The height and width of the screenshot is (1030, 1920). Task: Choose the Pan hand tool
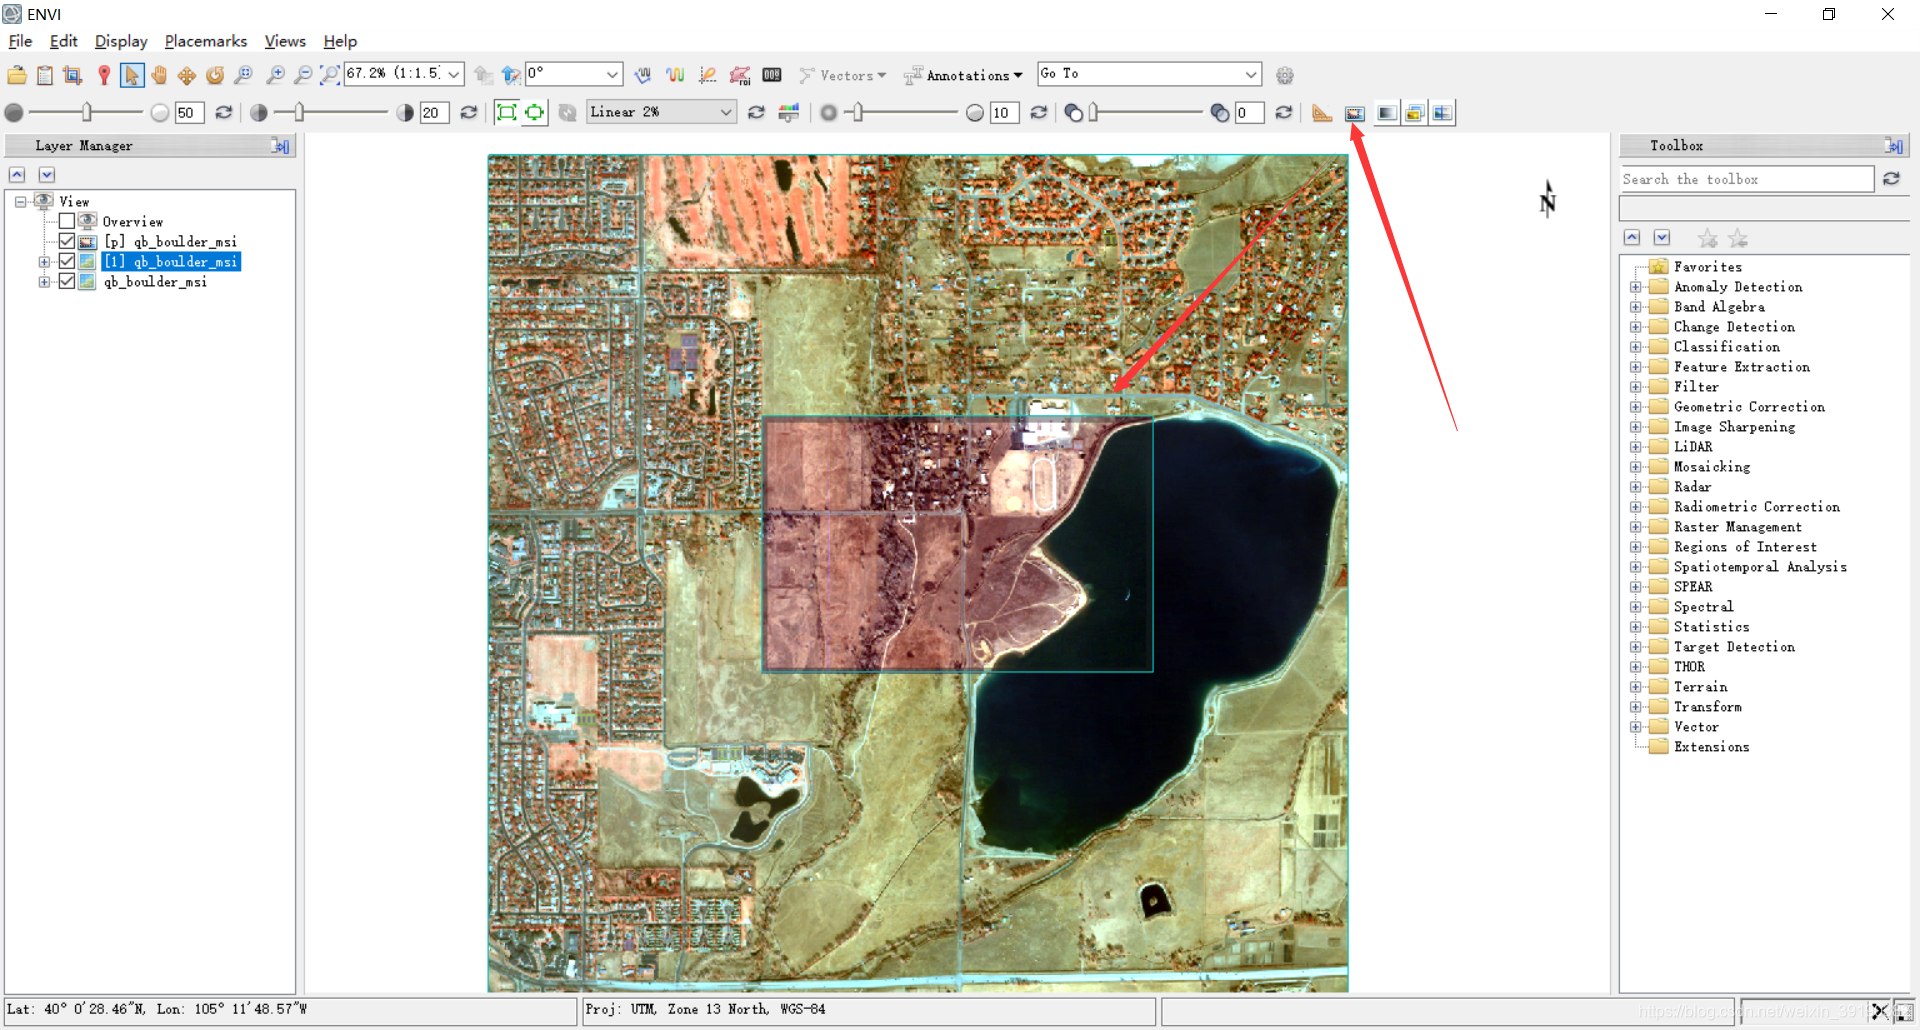(x=159, y=75)
